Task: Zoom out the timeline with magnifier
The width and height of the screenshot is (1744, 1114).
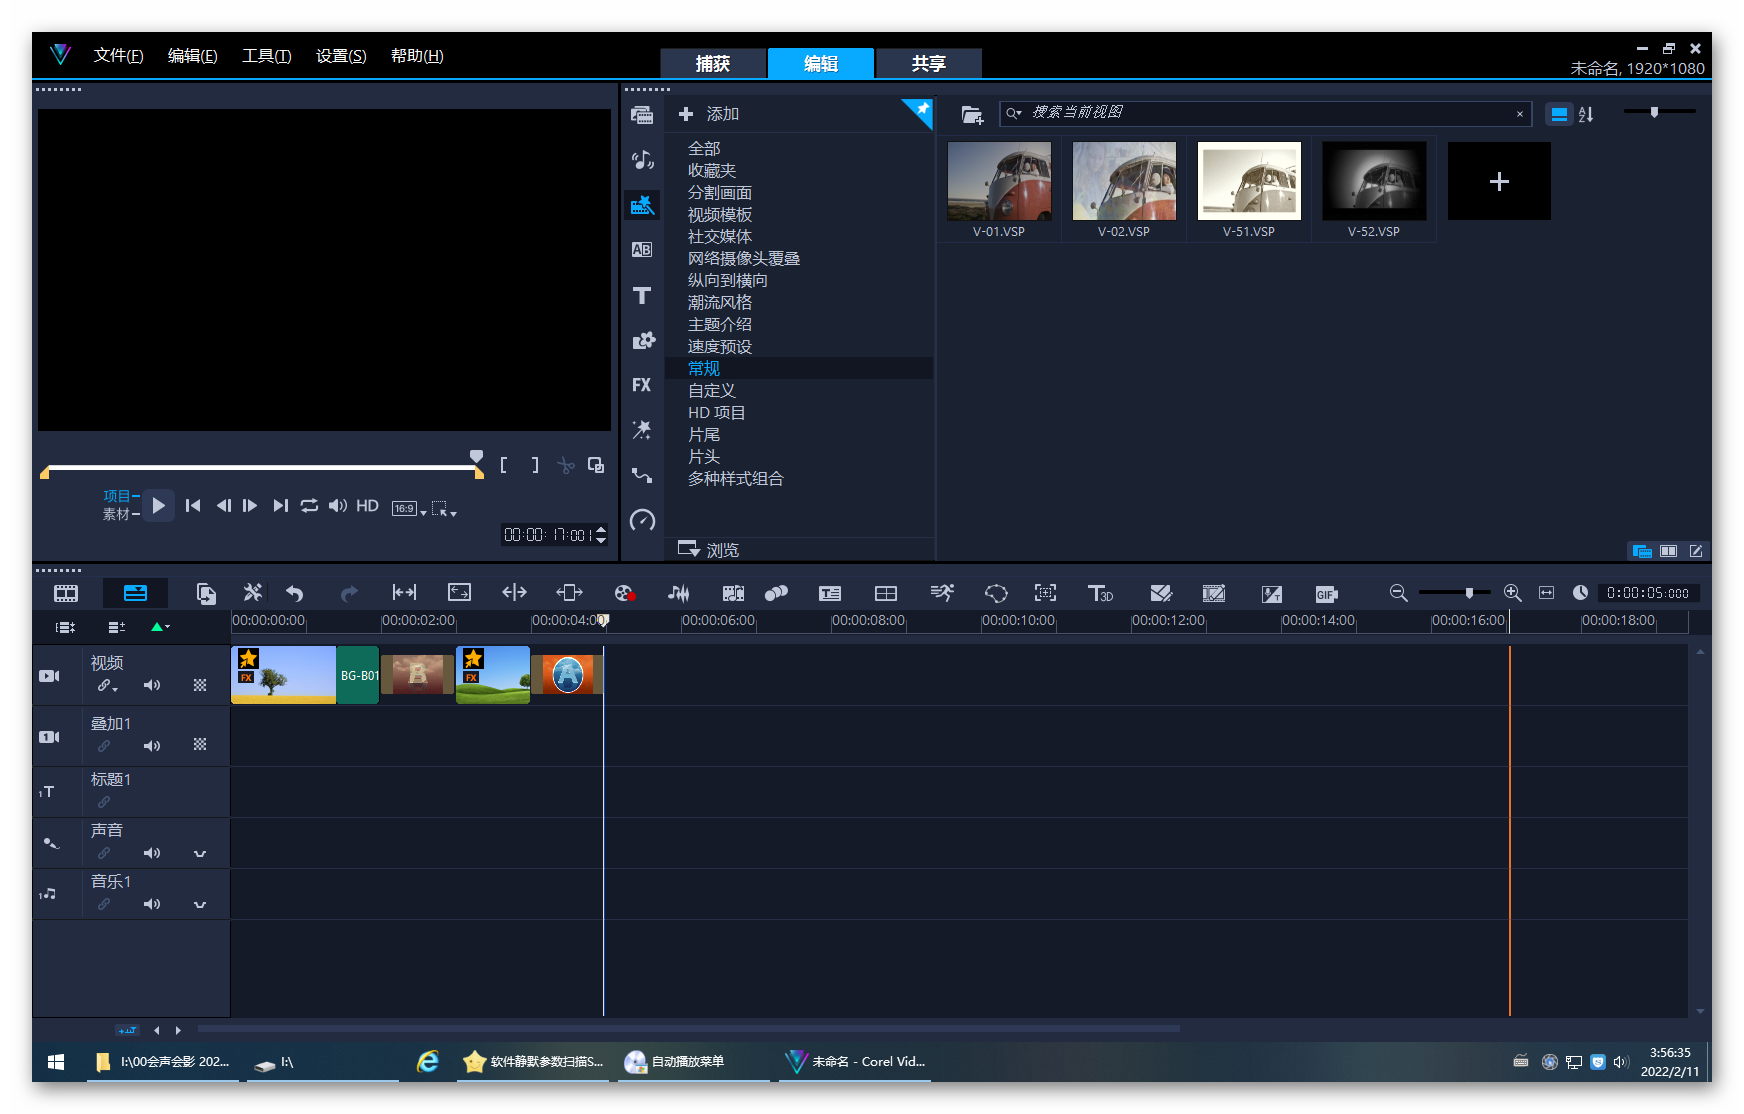Action: pos(1398,593)
